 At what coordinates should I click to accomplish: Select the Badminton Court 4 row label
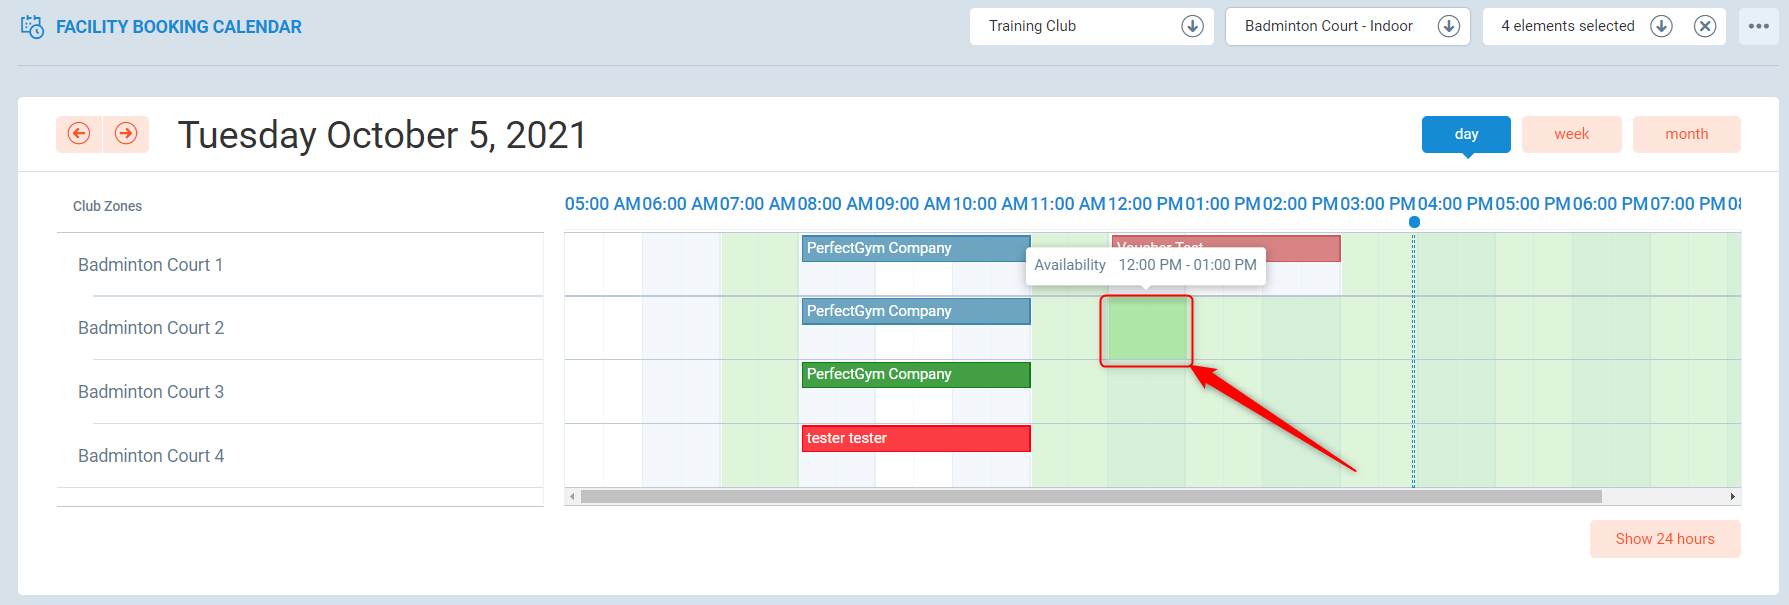point(151,456)
